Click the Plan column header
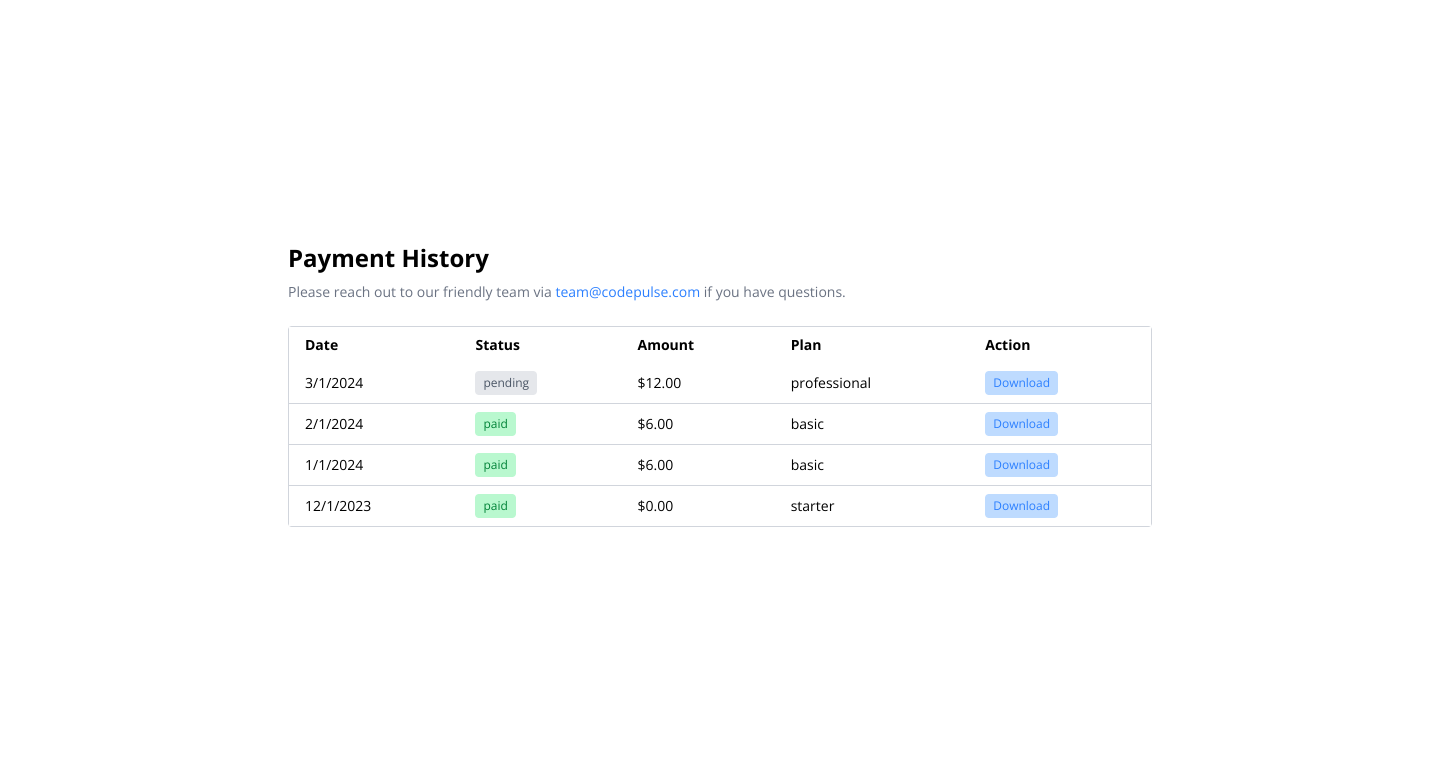This screenshot has width=1440, height=768. tap(805, 345)
